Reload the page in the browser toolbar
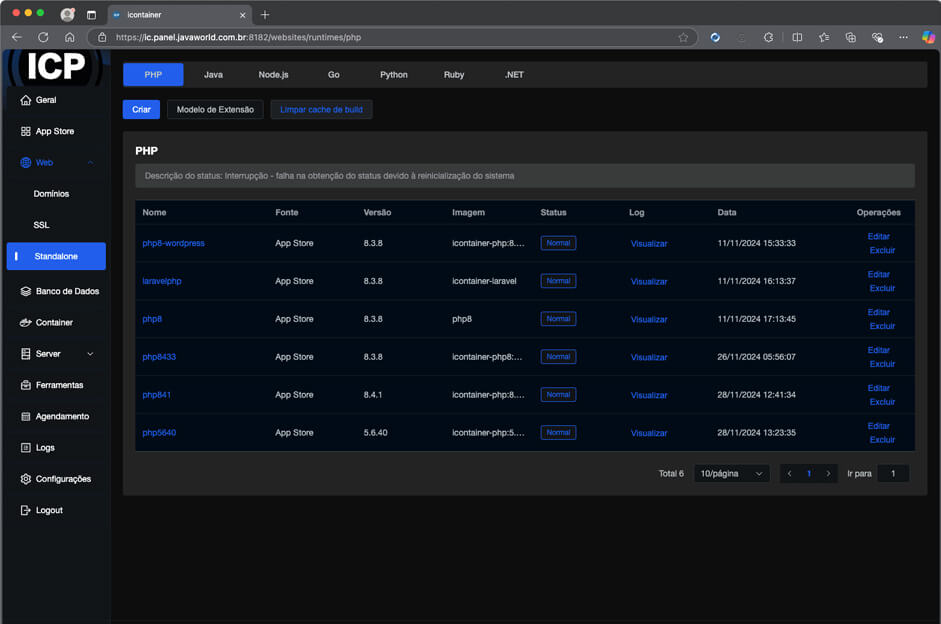The image size is (941, 624). tap(43, 37)
